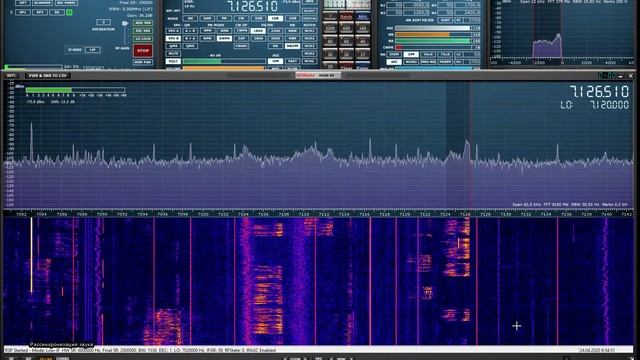This screenshot has height=360, width=640.
Task: Click the green squelch level bar
Action: pyautogui.click(x=224, y=61)
